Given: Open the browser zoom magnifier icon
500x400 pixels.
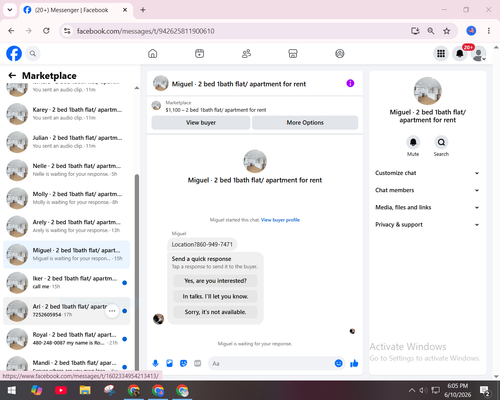Looking at the screenshot, I should pos(431,31).
